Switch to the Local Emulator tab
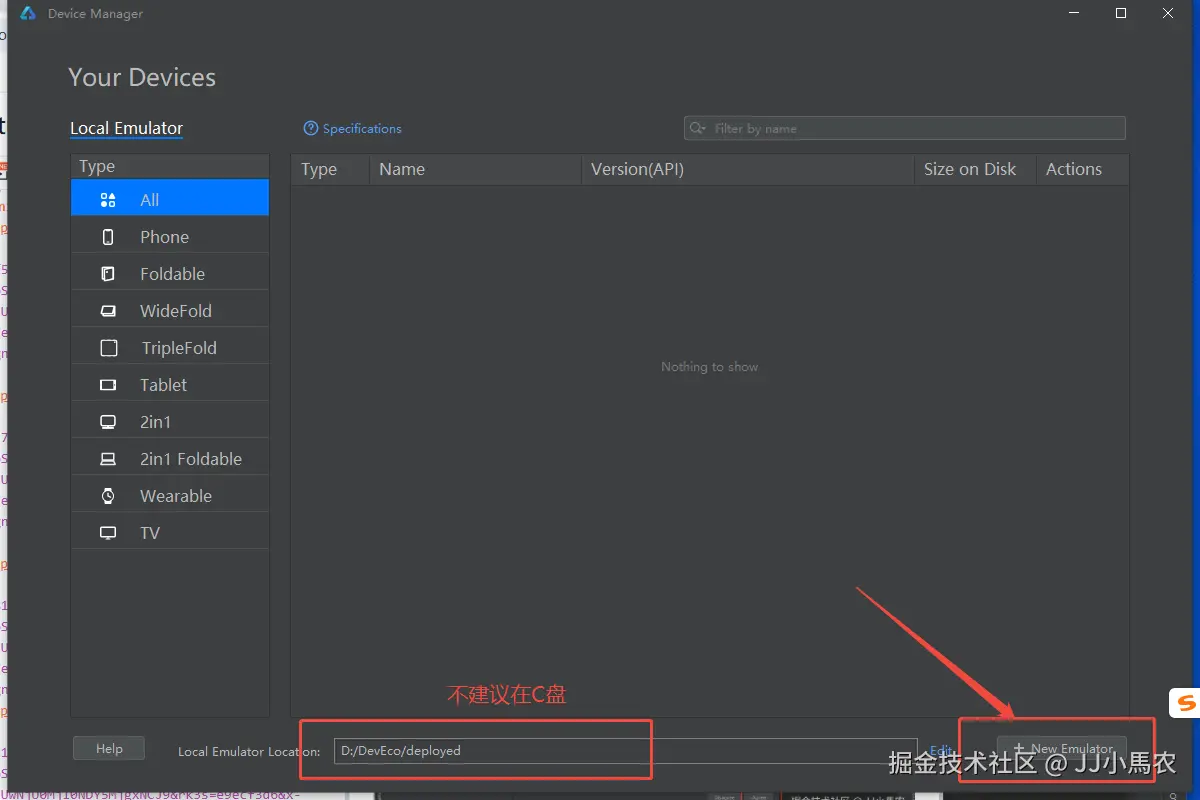Screen dimensions: 1200x800 126,128
